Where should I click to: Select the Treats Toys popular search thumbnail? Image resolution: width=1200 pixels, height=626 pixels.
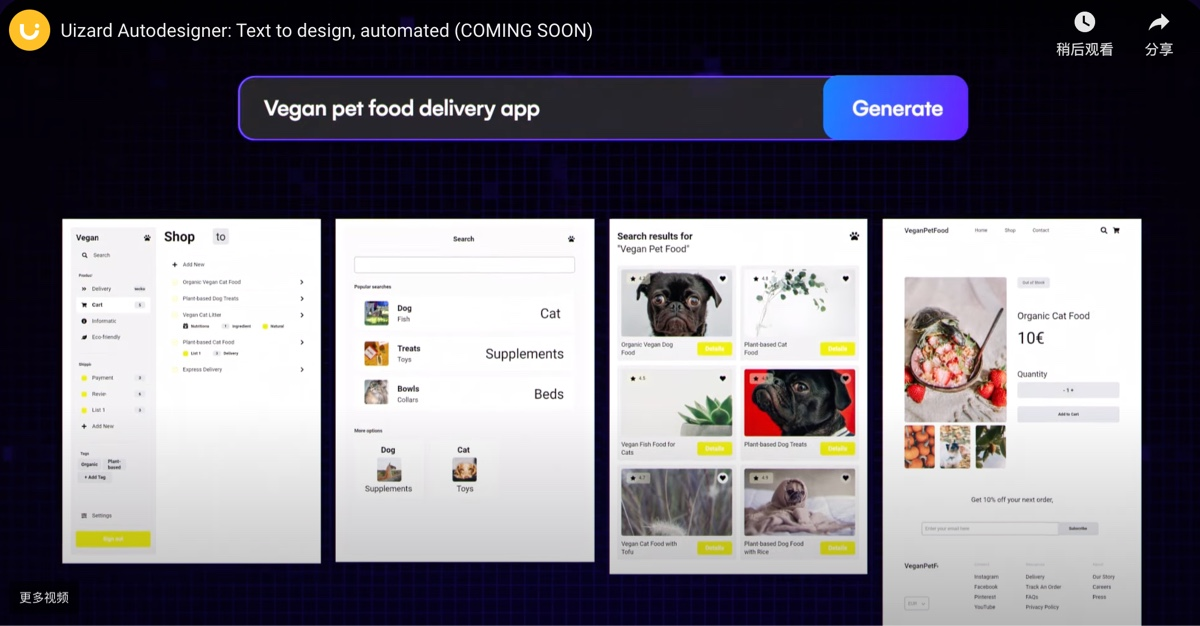pos(376,353)
